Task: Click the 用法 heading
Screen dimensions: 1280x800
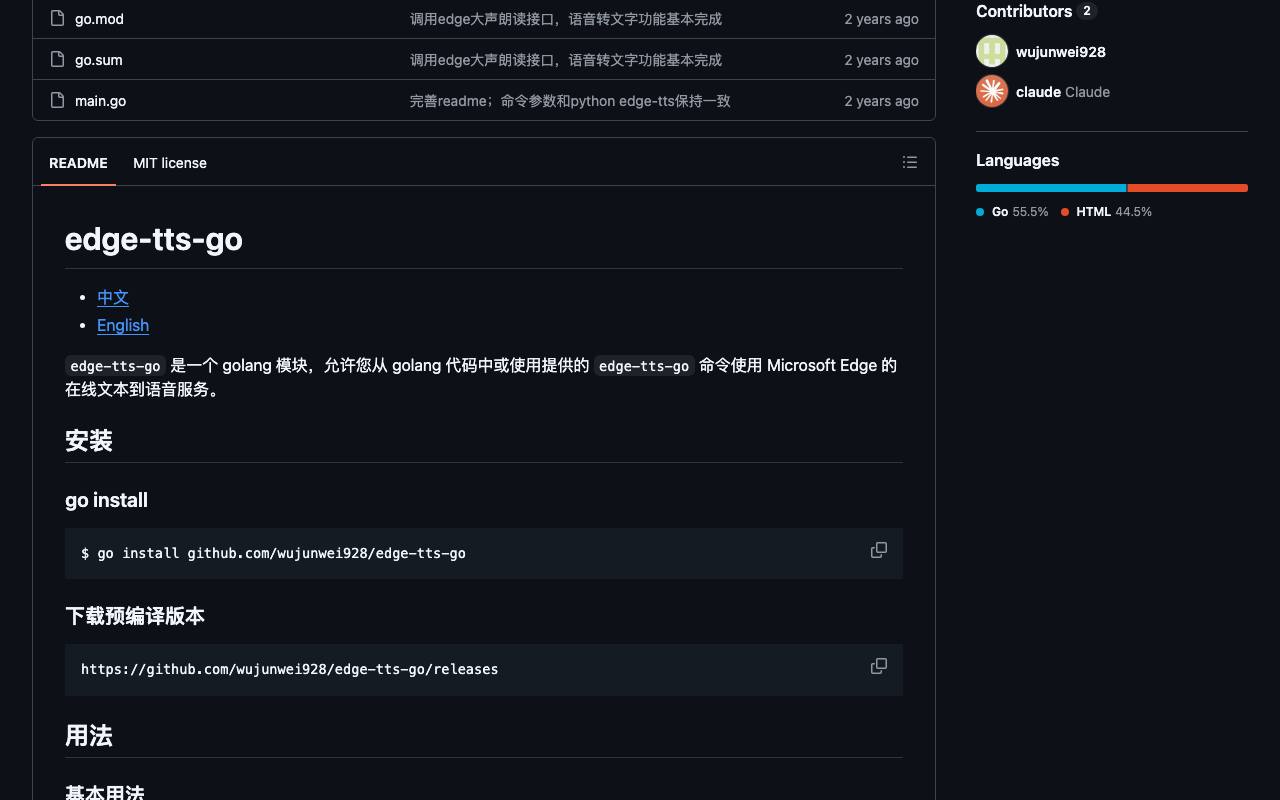Action: pyautogui.click(x=89, y=736)
